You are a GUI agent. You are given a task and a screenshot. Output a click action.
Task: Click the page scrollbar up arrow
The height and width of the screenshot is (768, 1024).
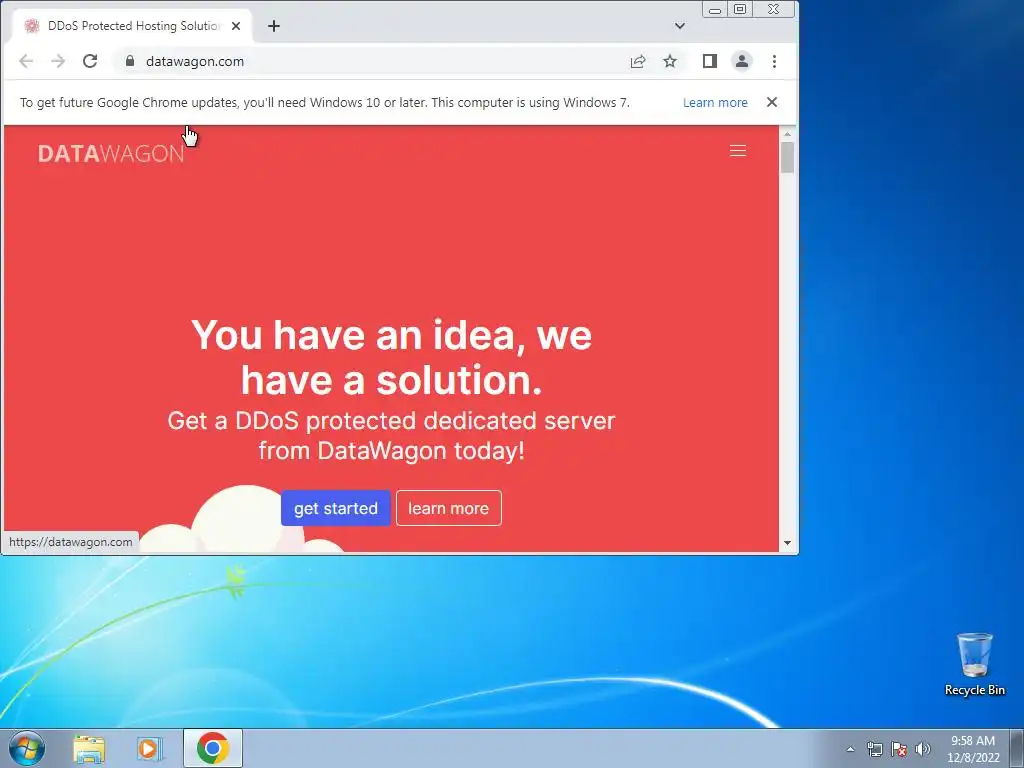tap(787, 134)
